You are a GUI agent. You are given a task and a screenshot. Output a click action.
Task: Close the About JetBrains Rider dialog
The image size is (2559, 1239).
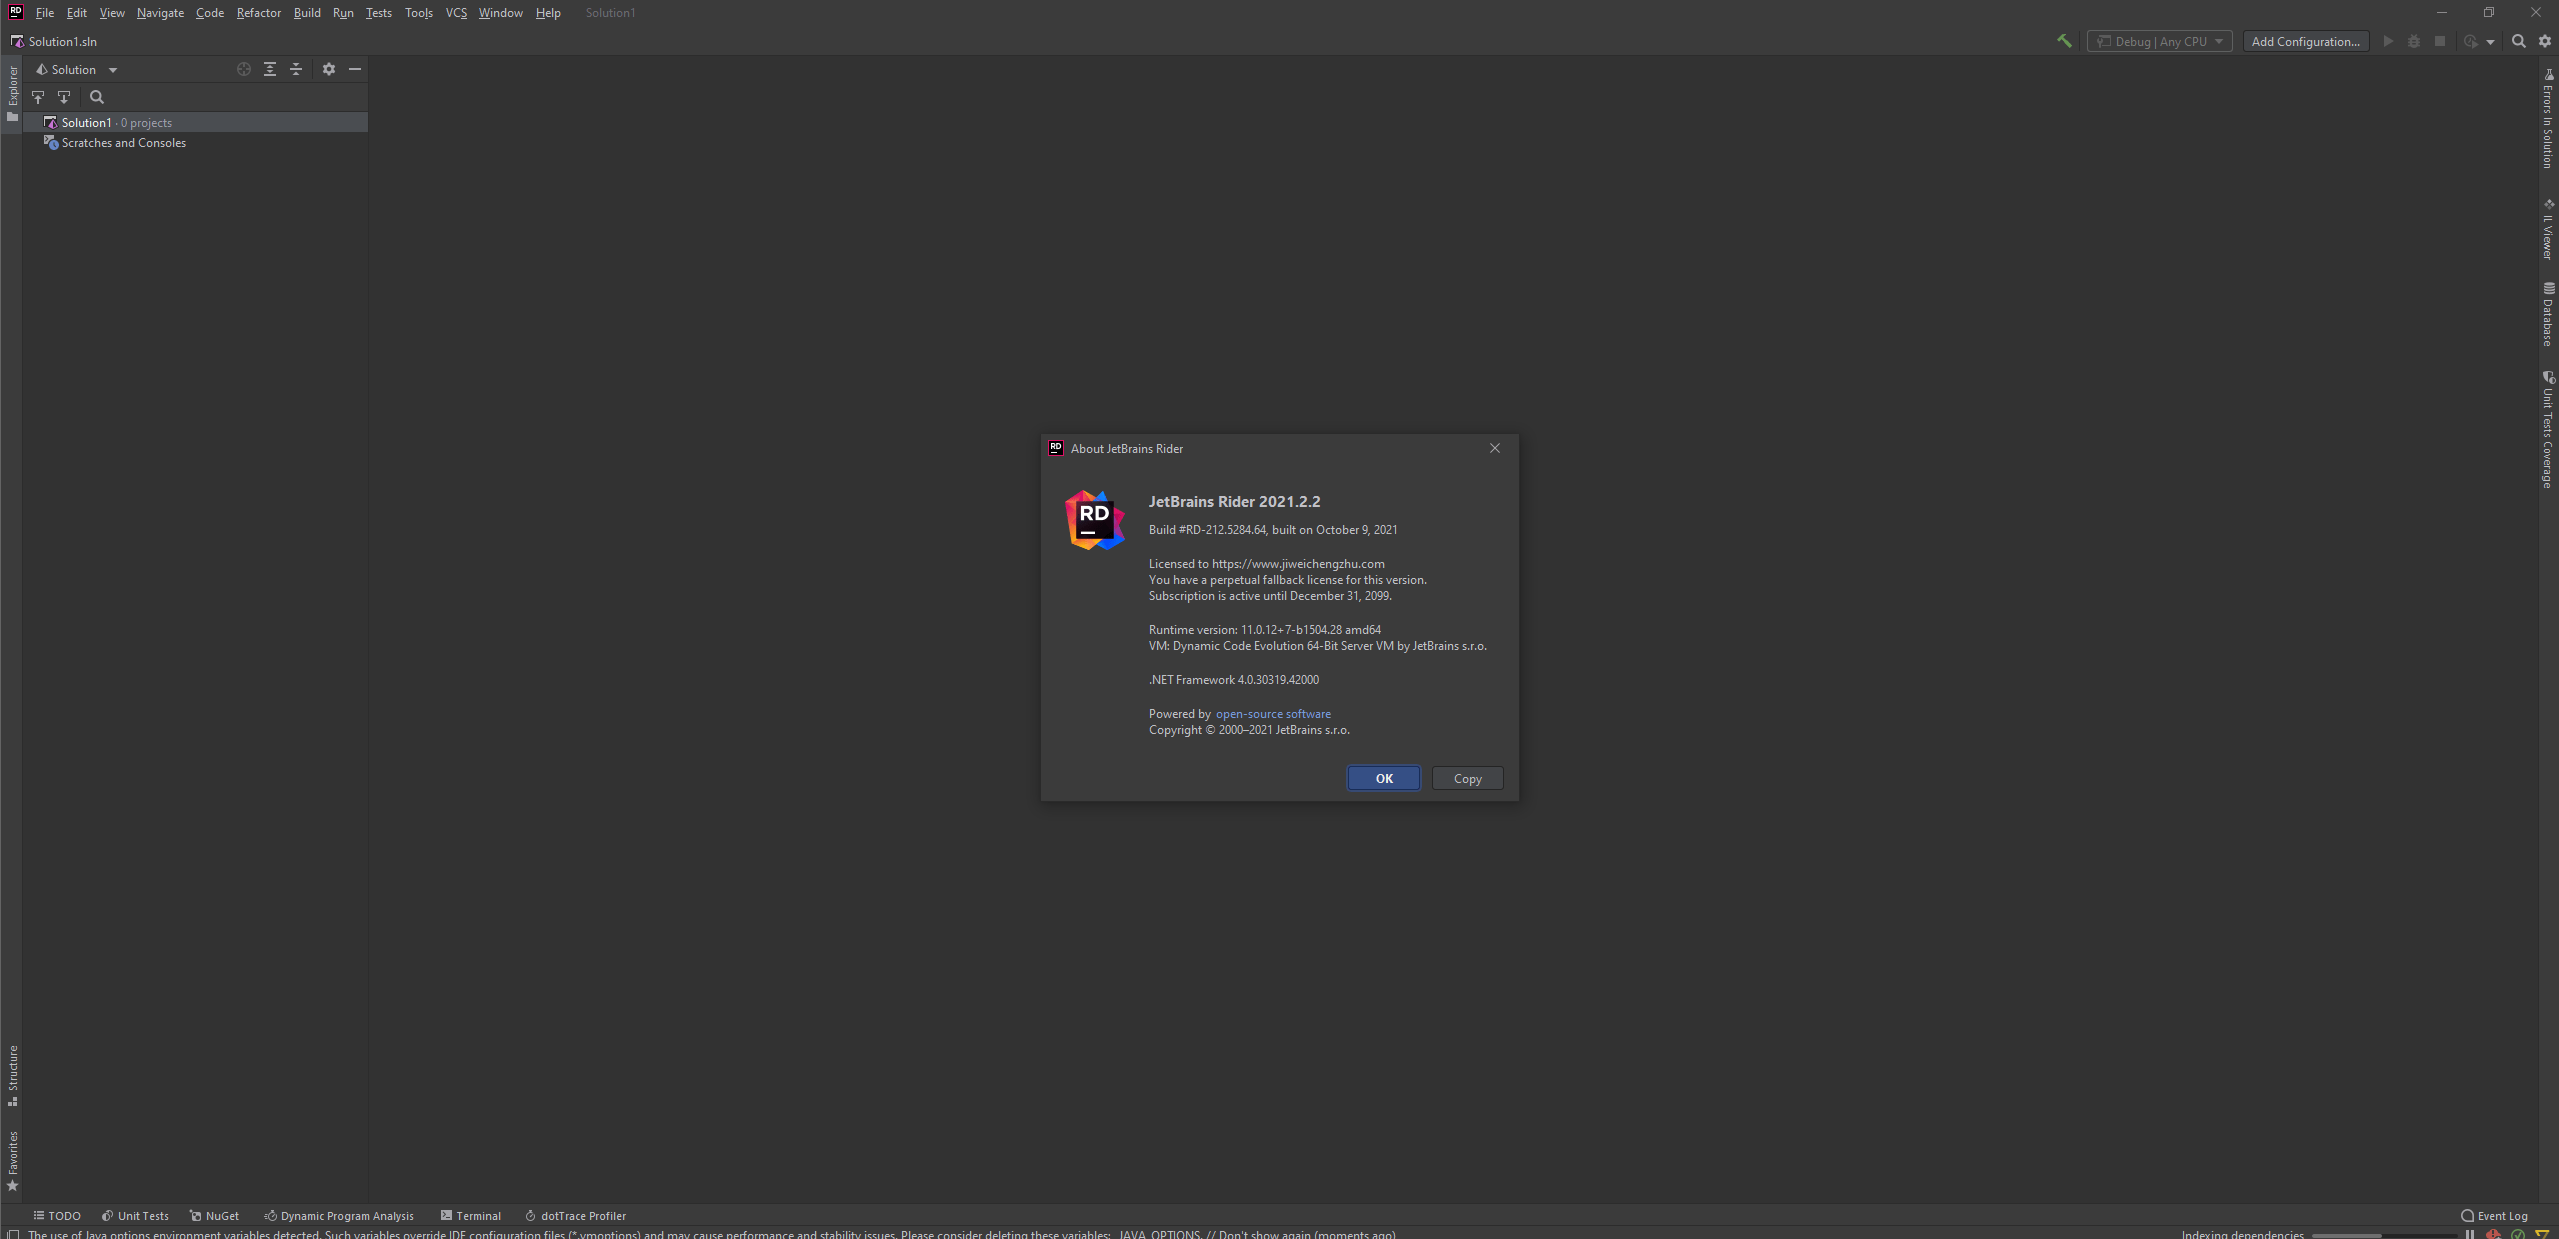point(1495,448)
